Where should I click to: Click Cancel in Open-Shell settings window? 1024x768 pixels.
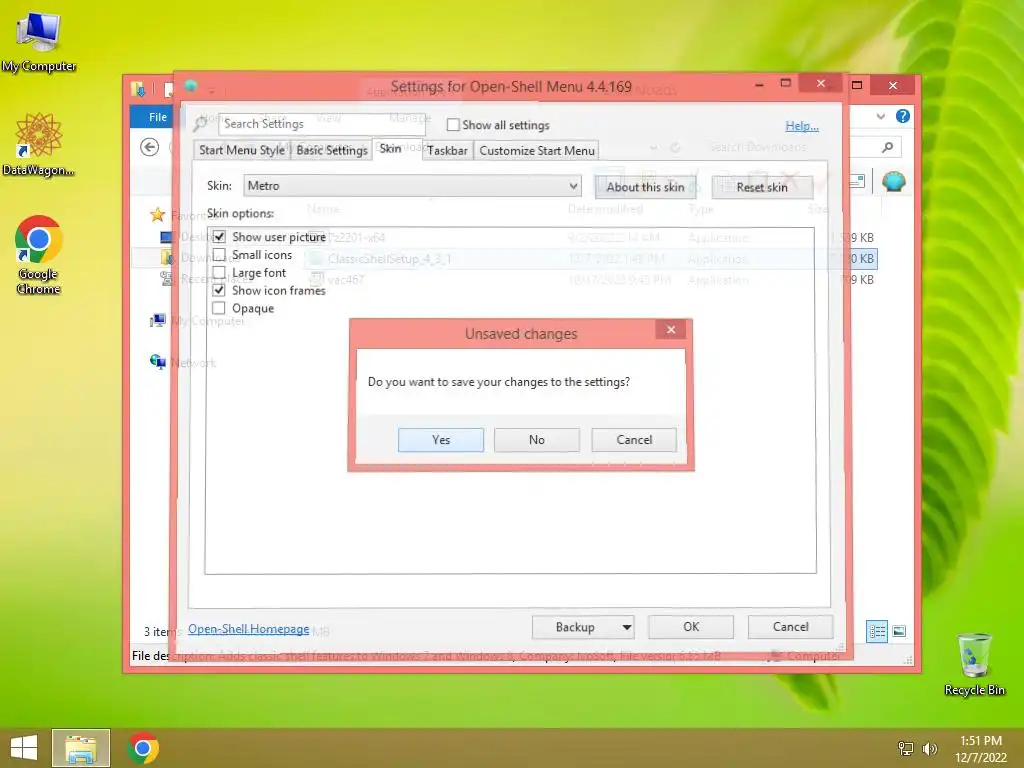790,627
